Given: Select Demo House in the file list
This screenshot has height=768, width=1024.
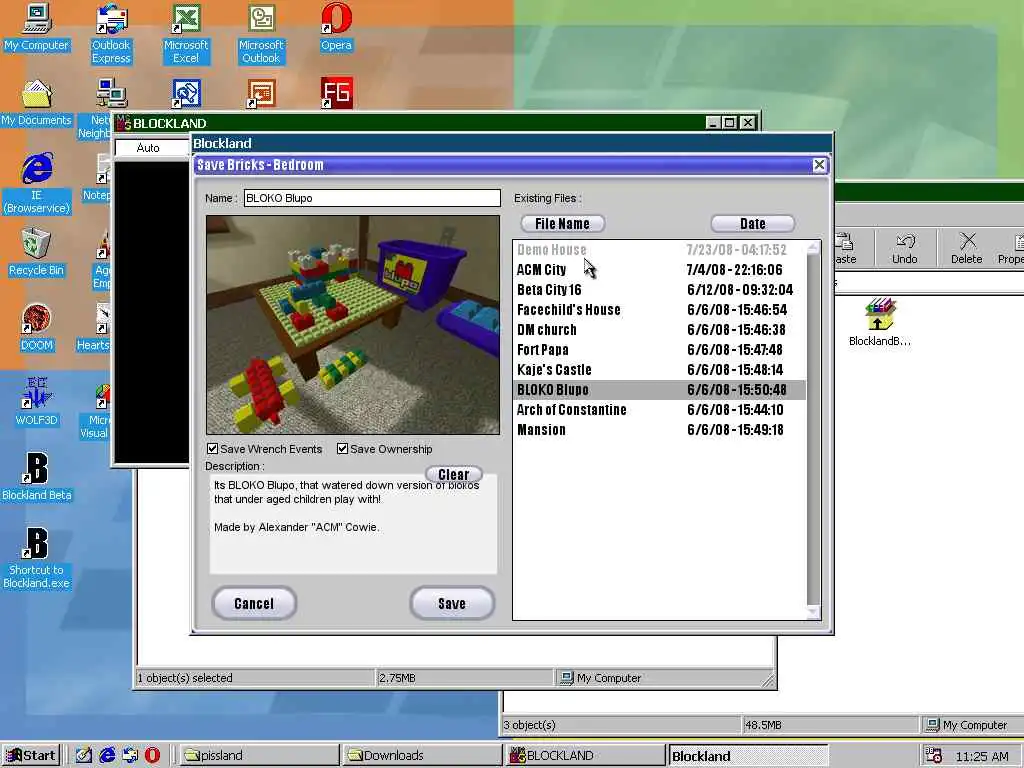Looking at the screenshot, I should coord(660,249).
